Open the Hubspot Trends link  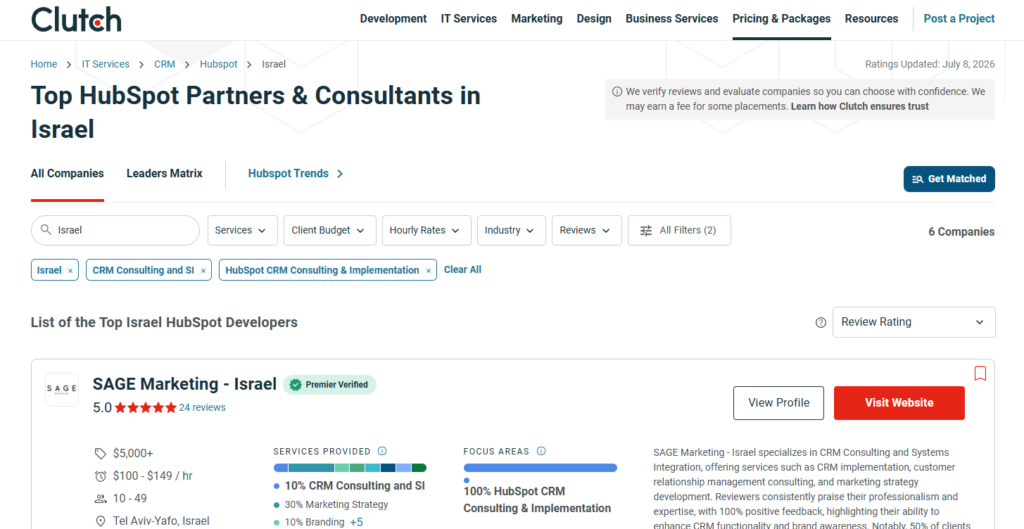point(295,174)
